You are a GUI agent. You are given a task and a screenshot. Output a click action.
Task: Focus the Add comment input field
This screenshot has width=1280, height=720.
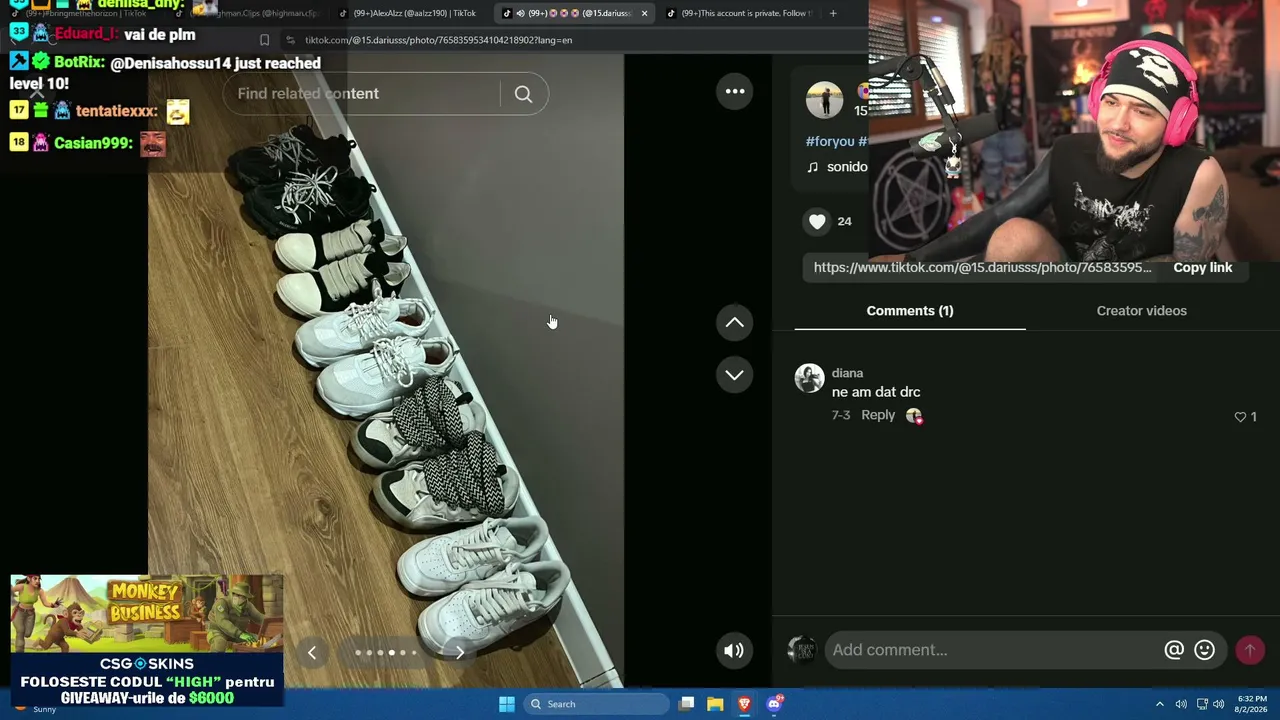[x=993, y=650]
